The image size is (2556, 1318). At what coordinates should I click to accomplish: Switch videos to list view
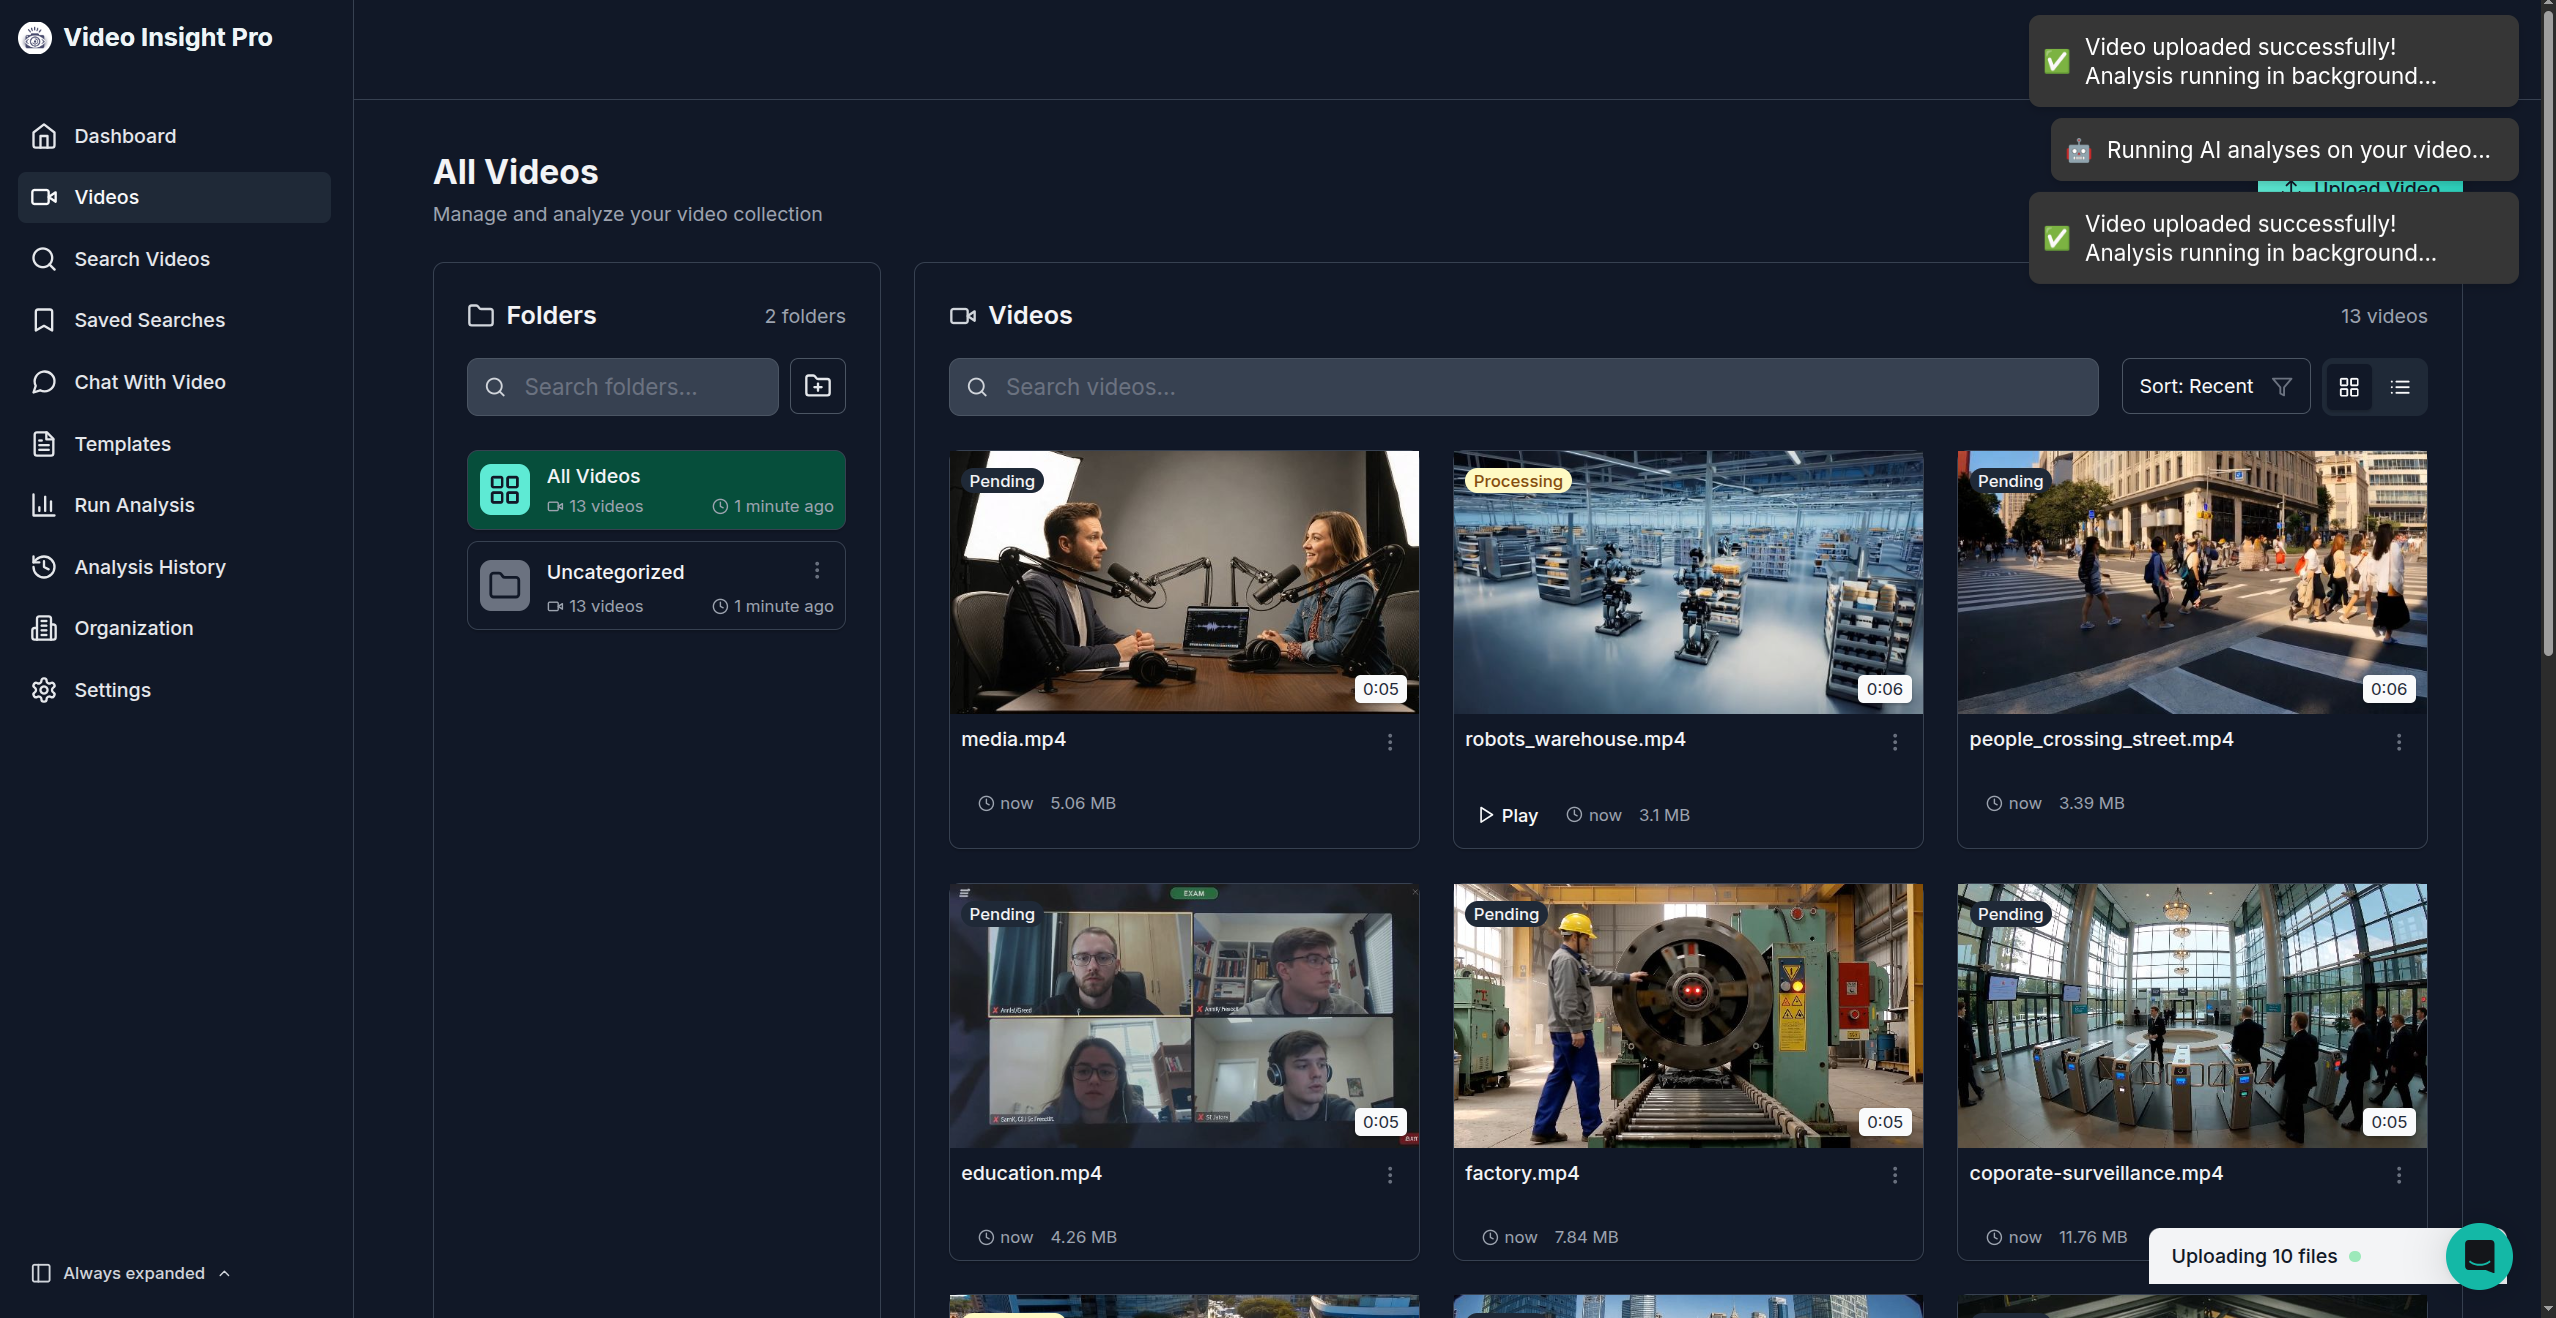point(2400,386)
